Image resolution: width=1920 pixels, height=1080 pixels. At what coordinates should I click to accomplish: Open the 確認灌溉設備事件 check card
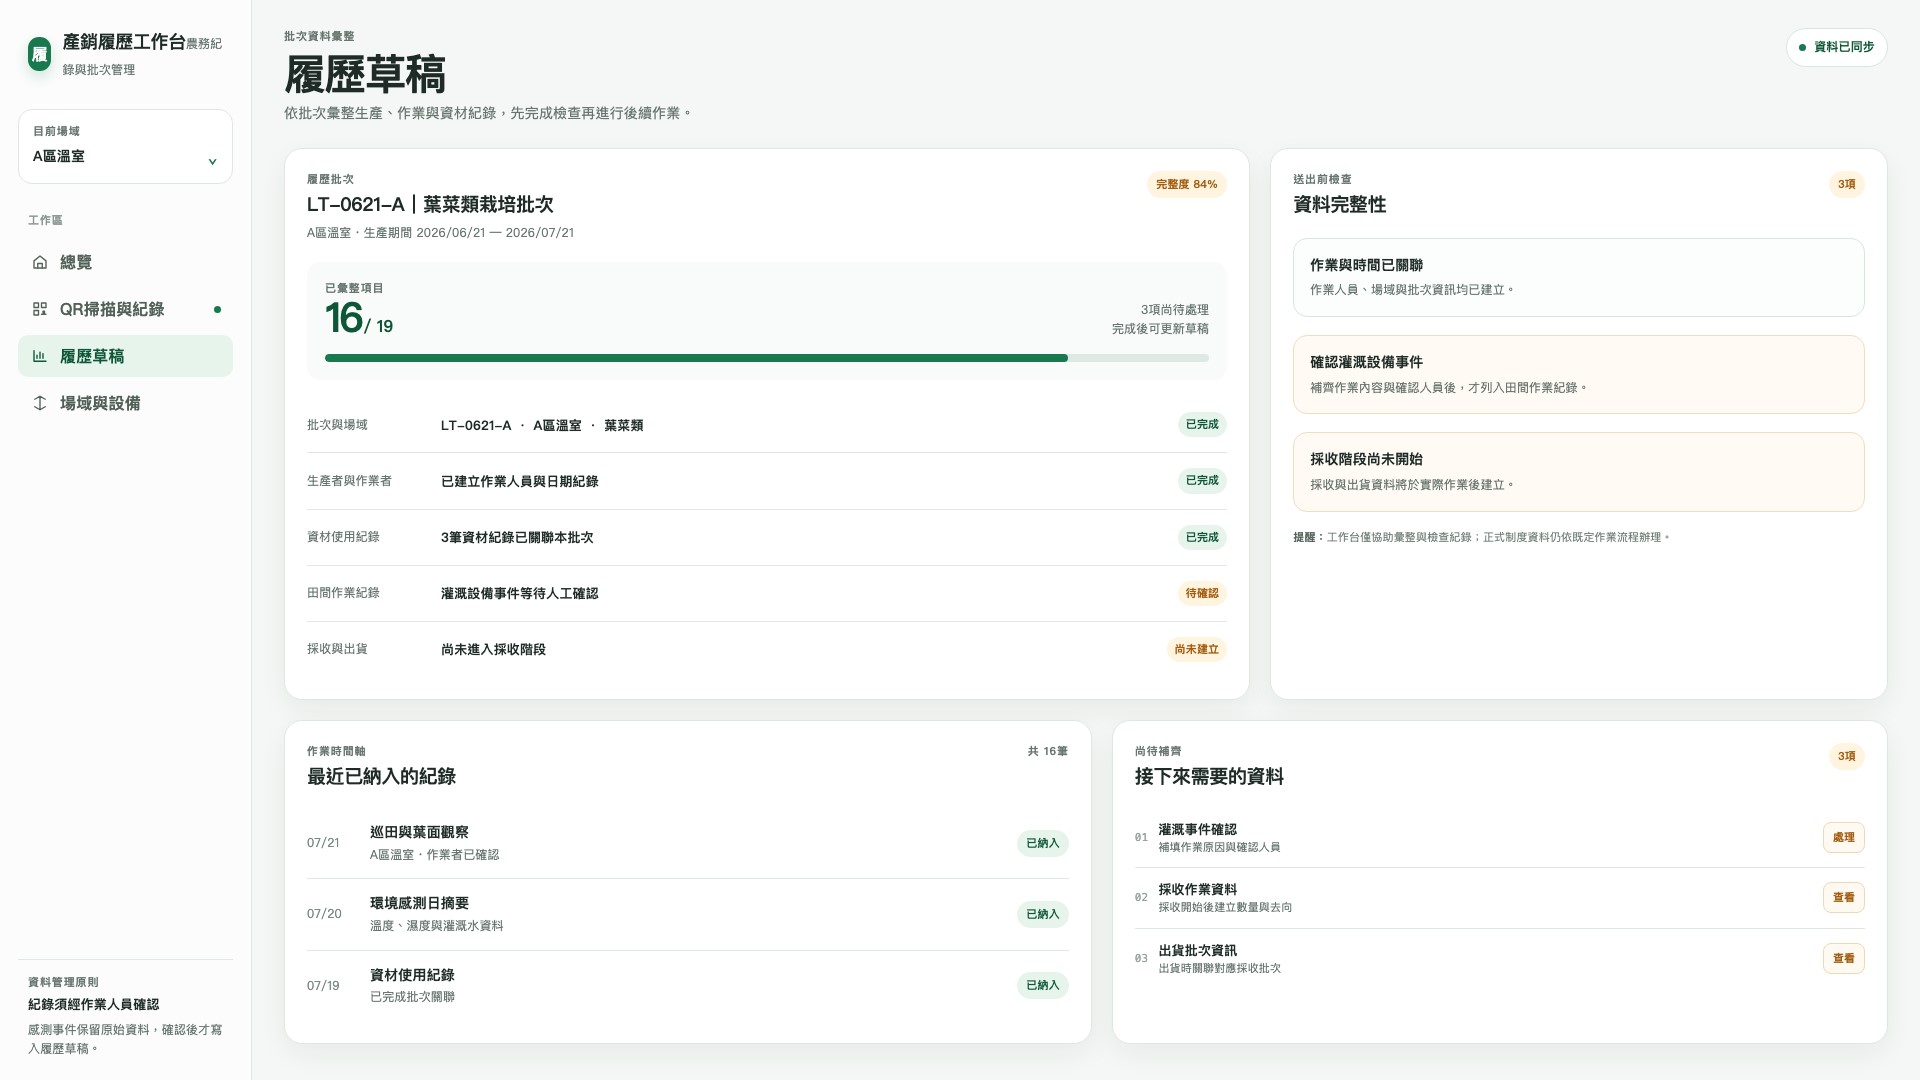(x=1578, y=374)
